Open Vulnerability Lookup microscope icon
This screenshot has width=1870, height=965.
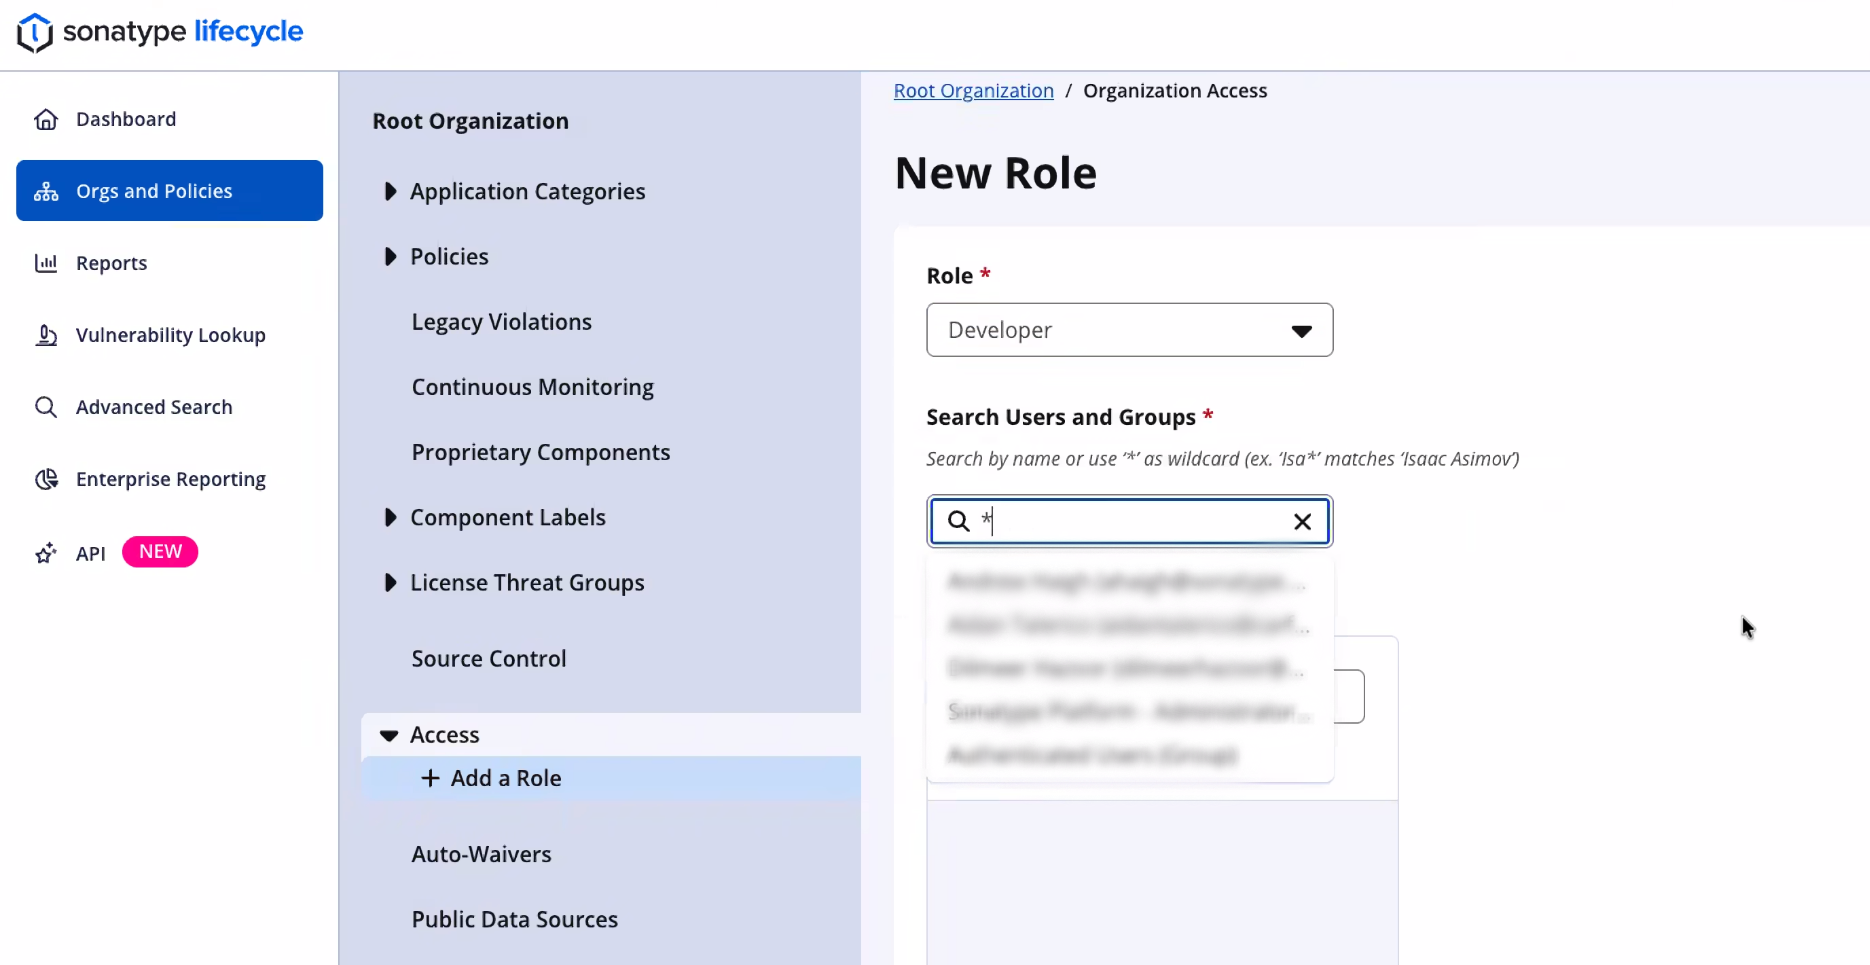[46, 335]
